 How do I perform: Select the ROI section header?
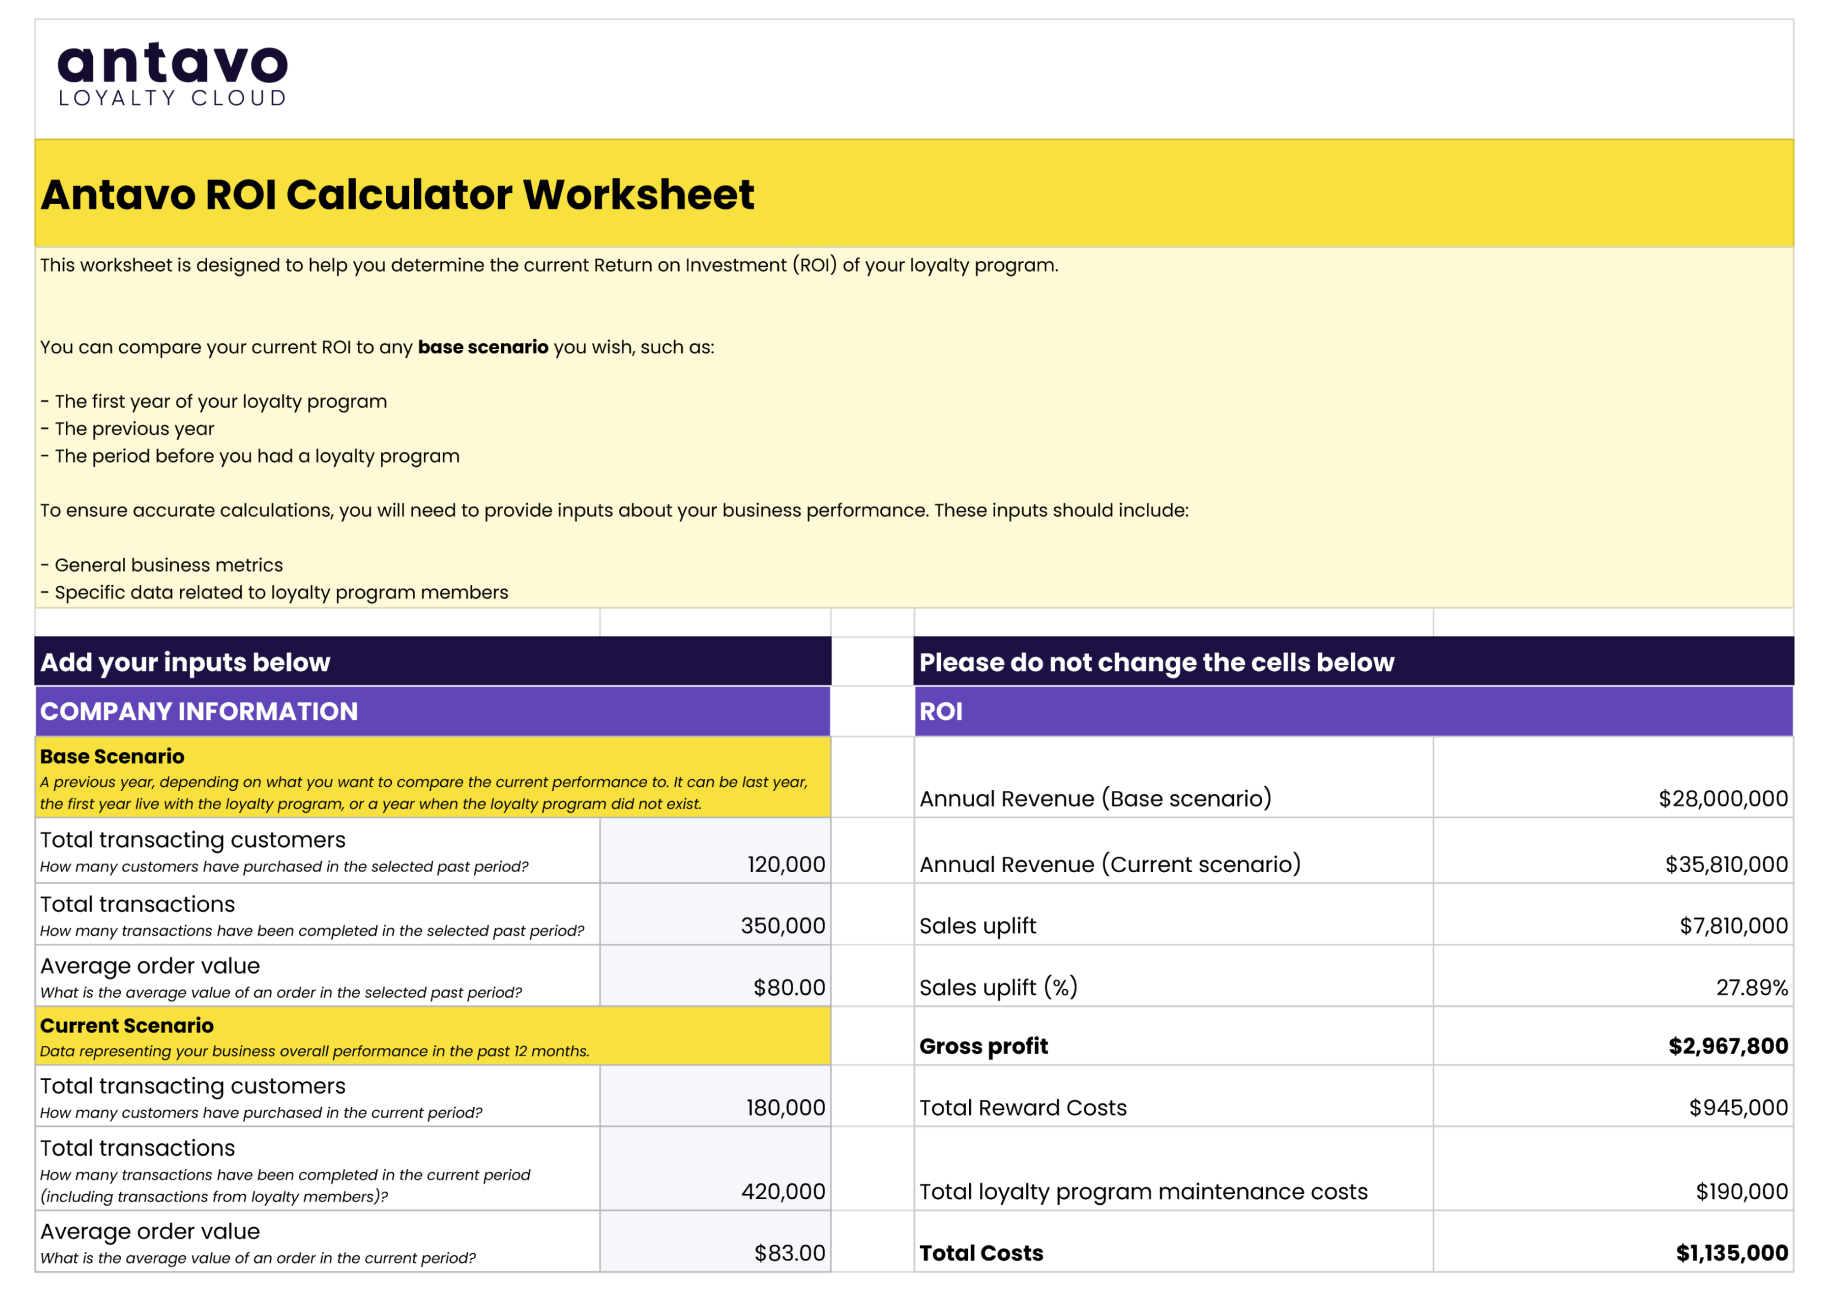1354,711
